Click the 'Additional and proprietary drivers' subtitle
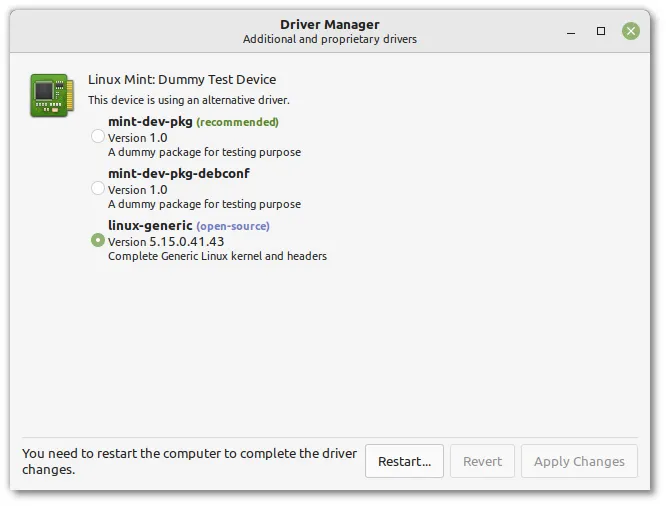The image size is (666, 506). pos(329,40)
